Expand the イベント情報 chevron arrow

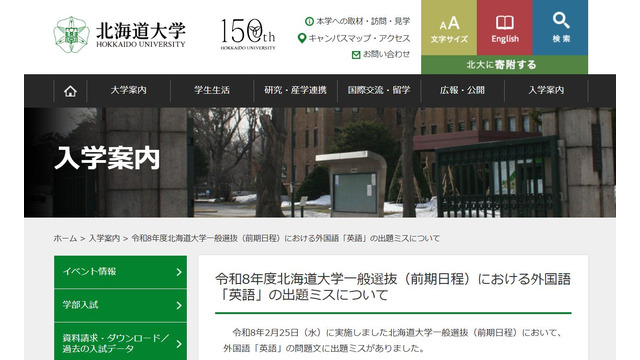coord(179,272)
